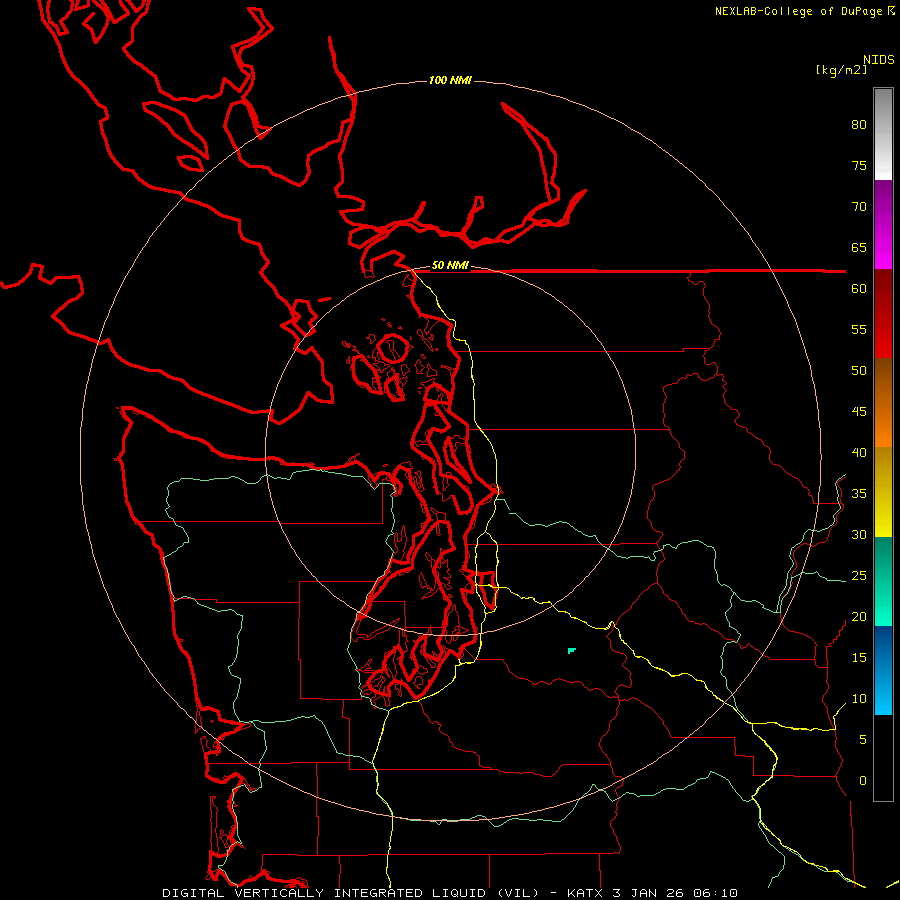Click the 80 value on the scale
Image resolution: width=900 pixels, height=900 pixels.
click(859, 125)
